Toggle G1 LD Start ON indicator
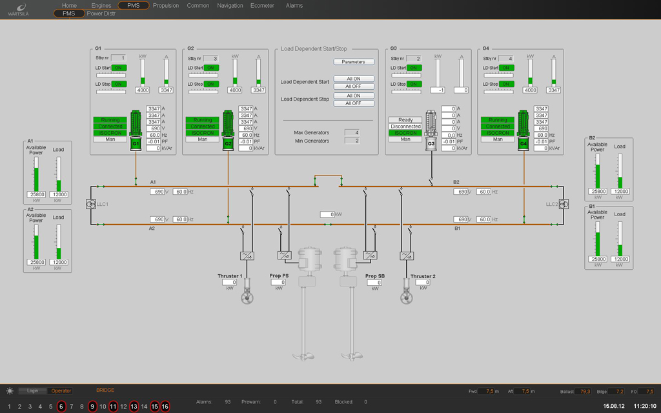 (118, 67)
